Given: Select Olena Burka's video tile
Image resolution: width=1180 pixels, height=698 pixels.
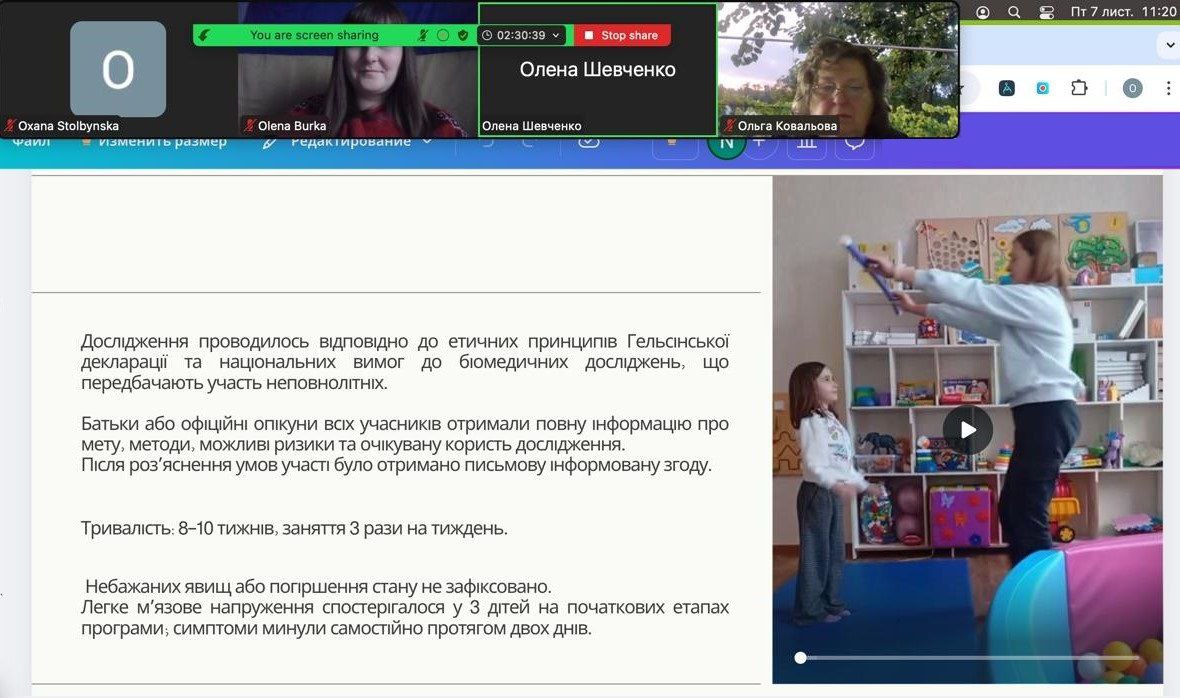Looking at the screenshot, I should click(357, 70).
